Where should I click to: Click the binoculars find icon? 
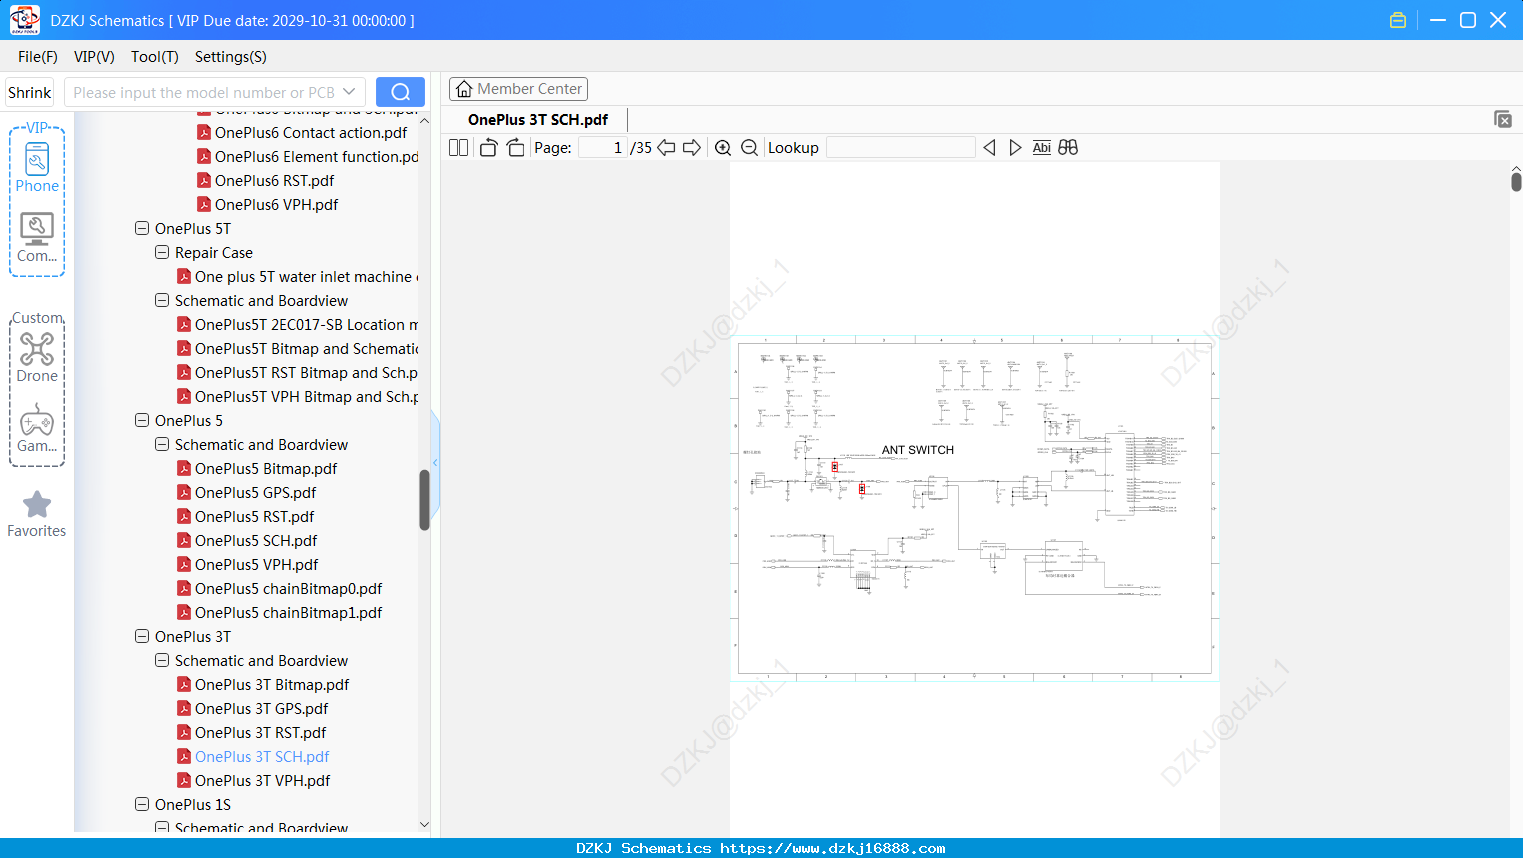[x=1068, y=148]
